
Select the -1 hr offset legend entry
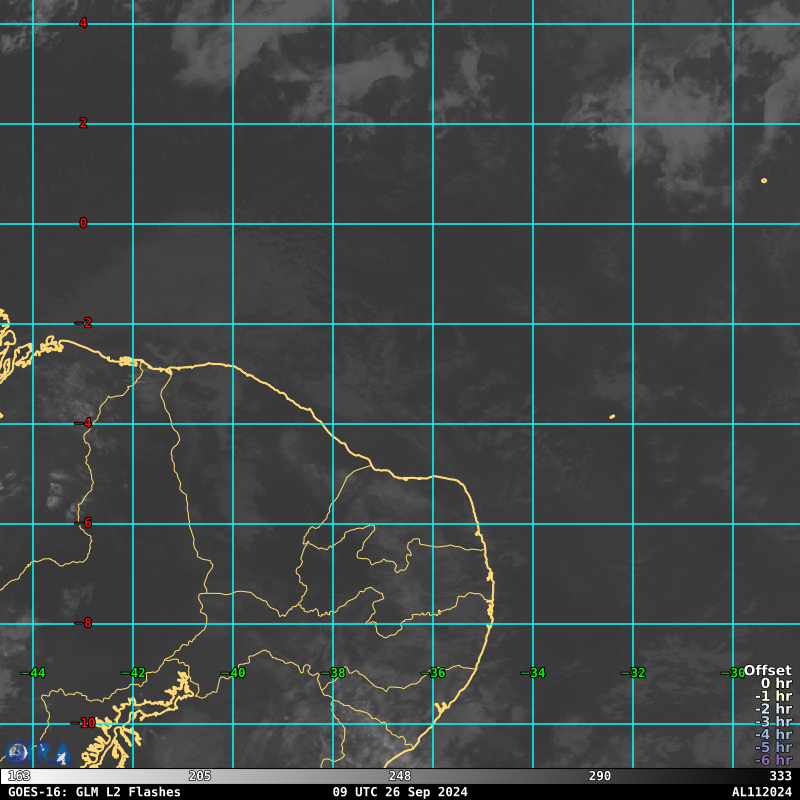(x=773, y=697)
